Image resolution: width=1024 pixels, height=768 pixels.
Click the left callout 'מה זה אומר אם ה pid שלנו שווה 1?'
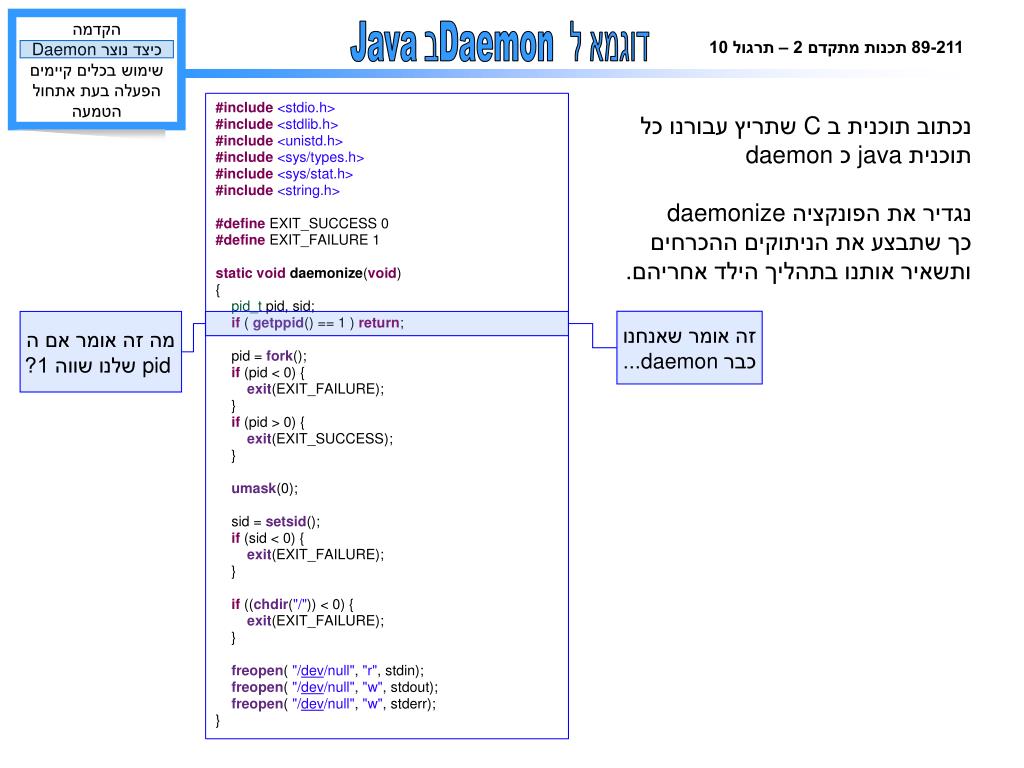click(101, 352)
